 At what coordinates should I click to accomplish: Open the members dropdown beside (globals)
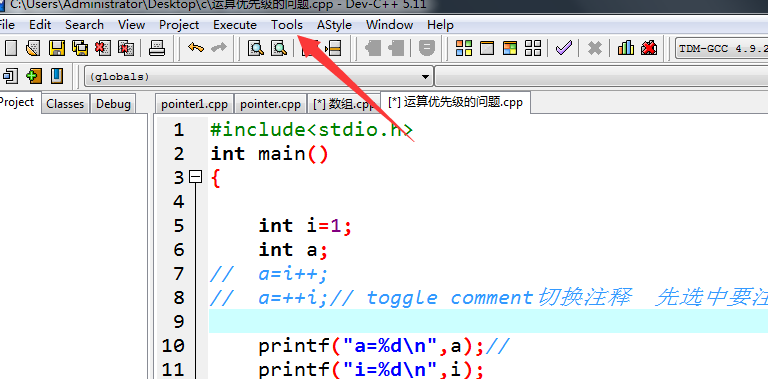click(601, 76)
